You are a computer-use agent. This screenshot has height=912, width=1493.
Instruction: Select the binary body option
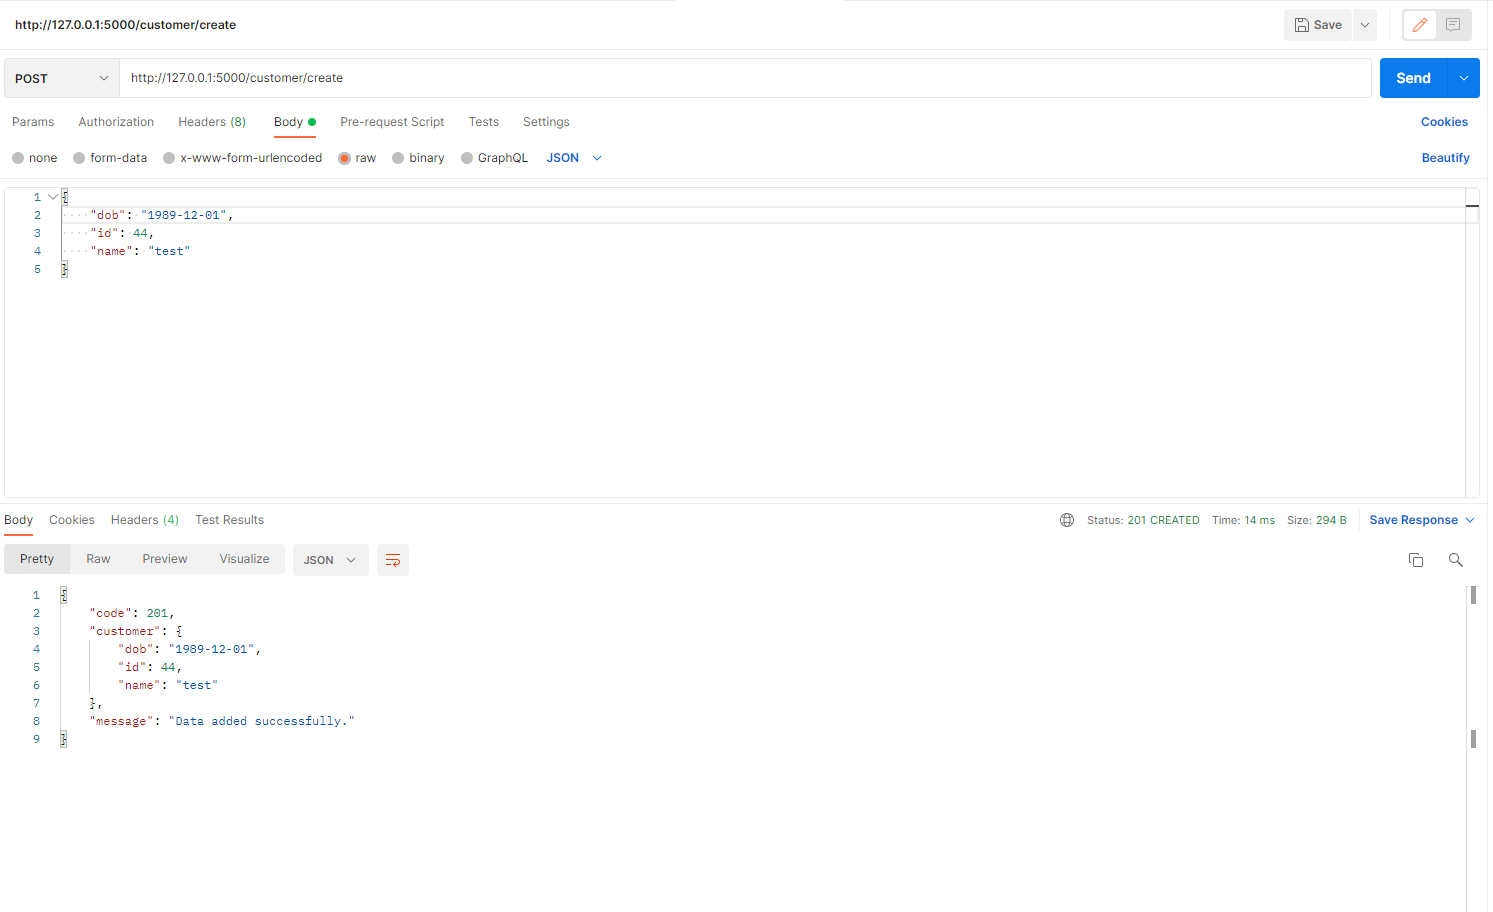tap(418, 158)
